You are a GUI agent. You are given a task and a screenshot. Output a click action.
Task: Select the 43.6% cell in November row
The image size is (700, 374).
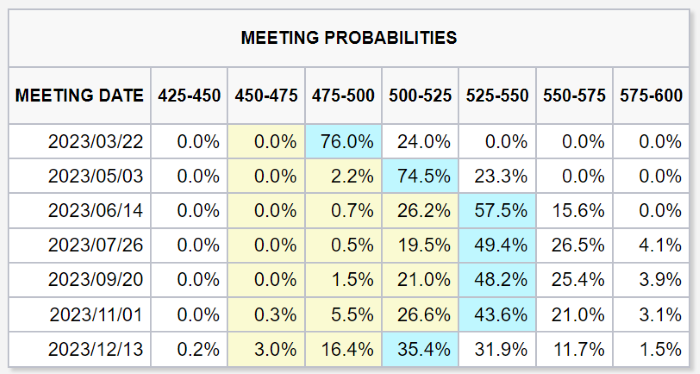pos(497,315)
